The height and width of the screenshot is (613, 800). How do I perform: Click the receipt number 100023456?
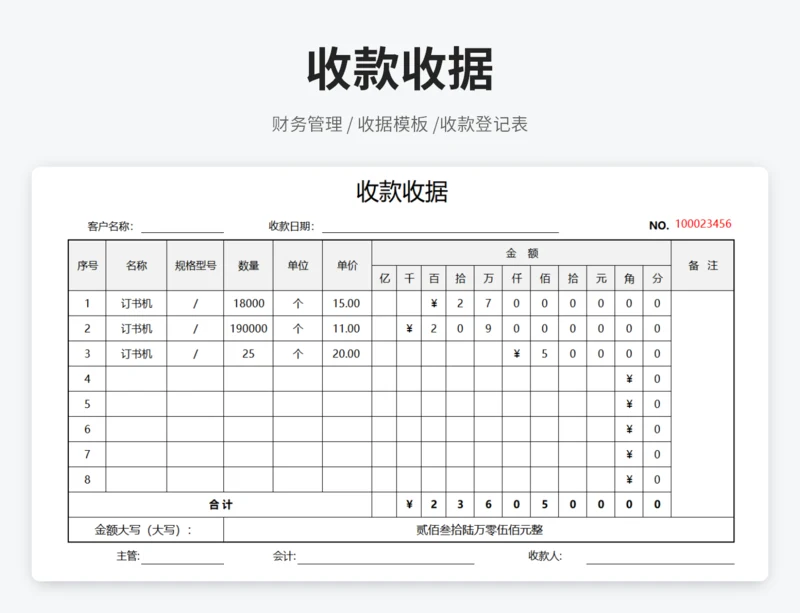pos(703,224)
